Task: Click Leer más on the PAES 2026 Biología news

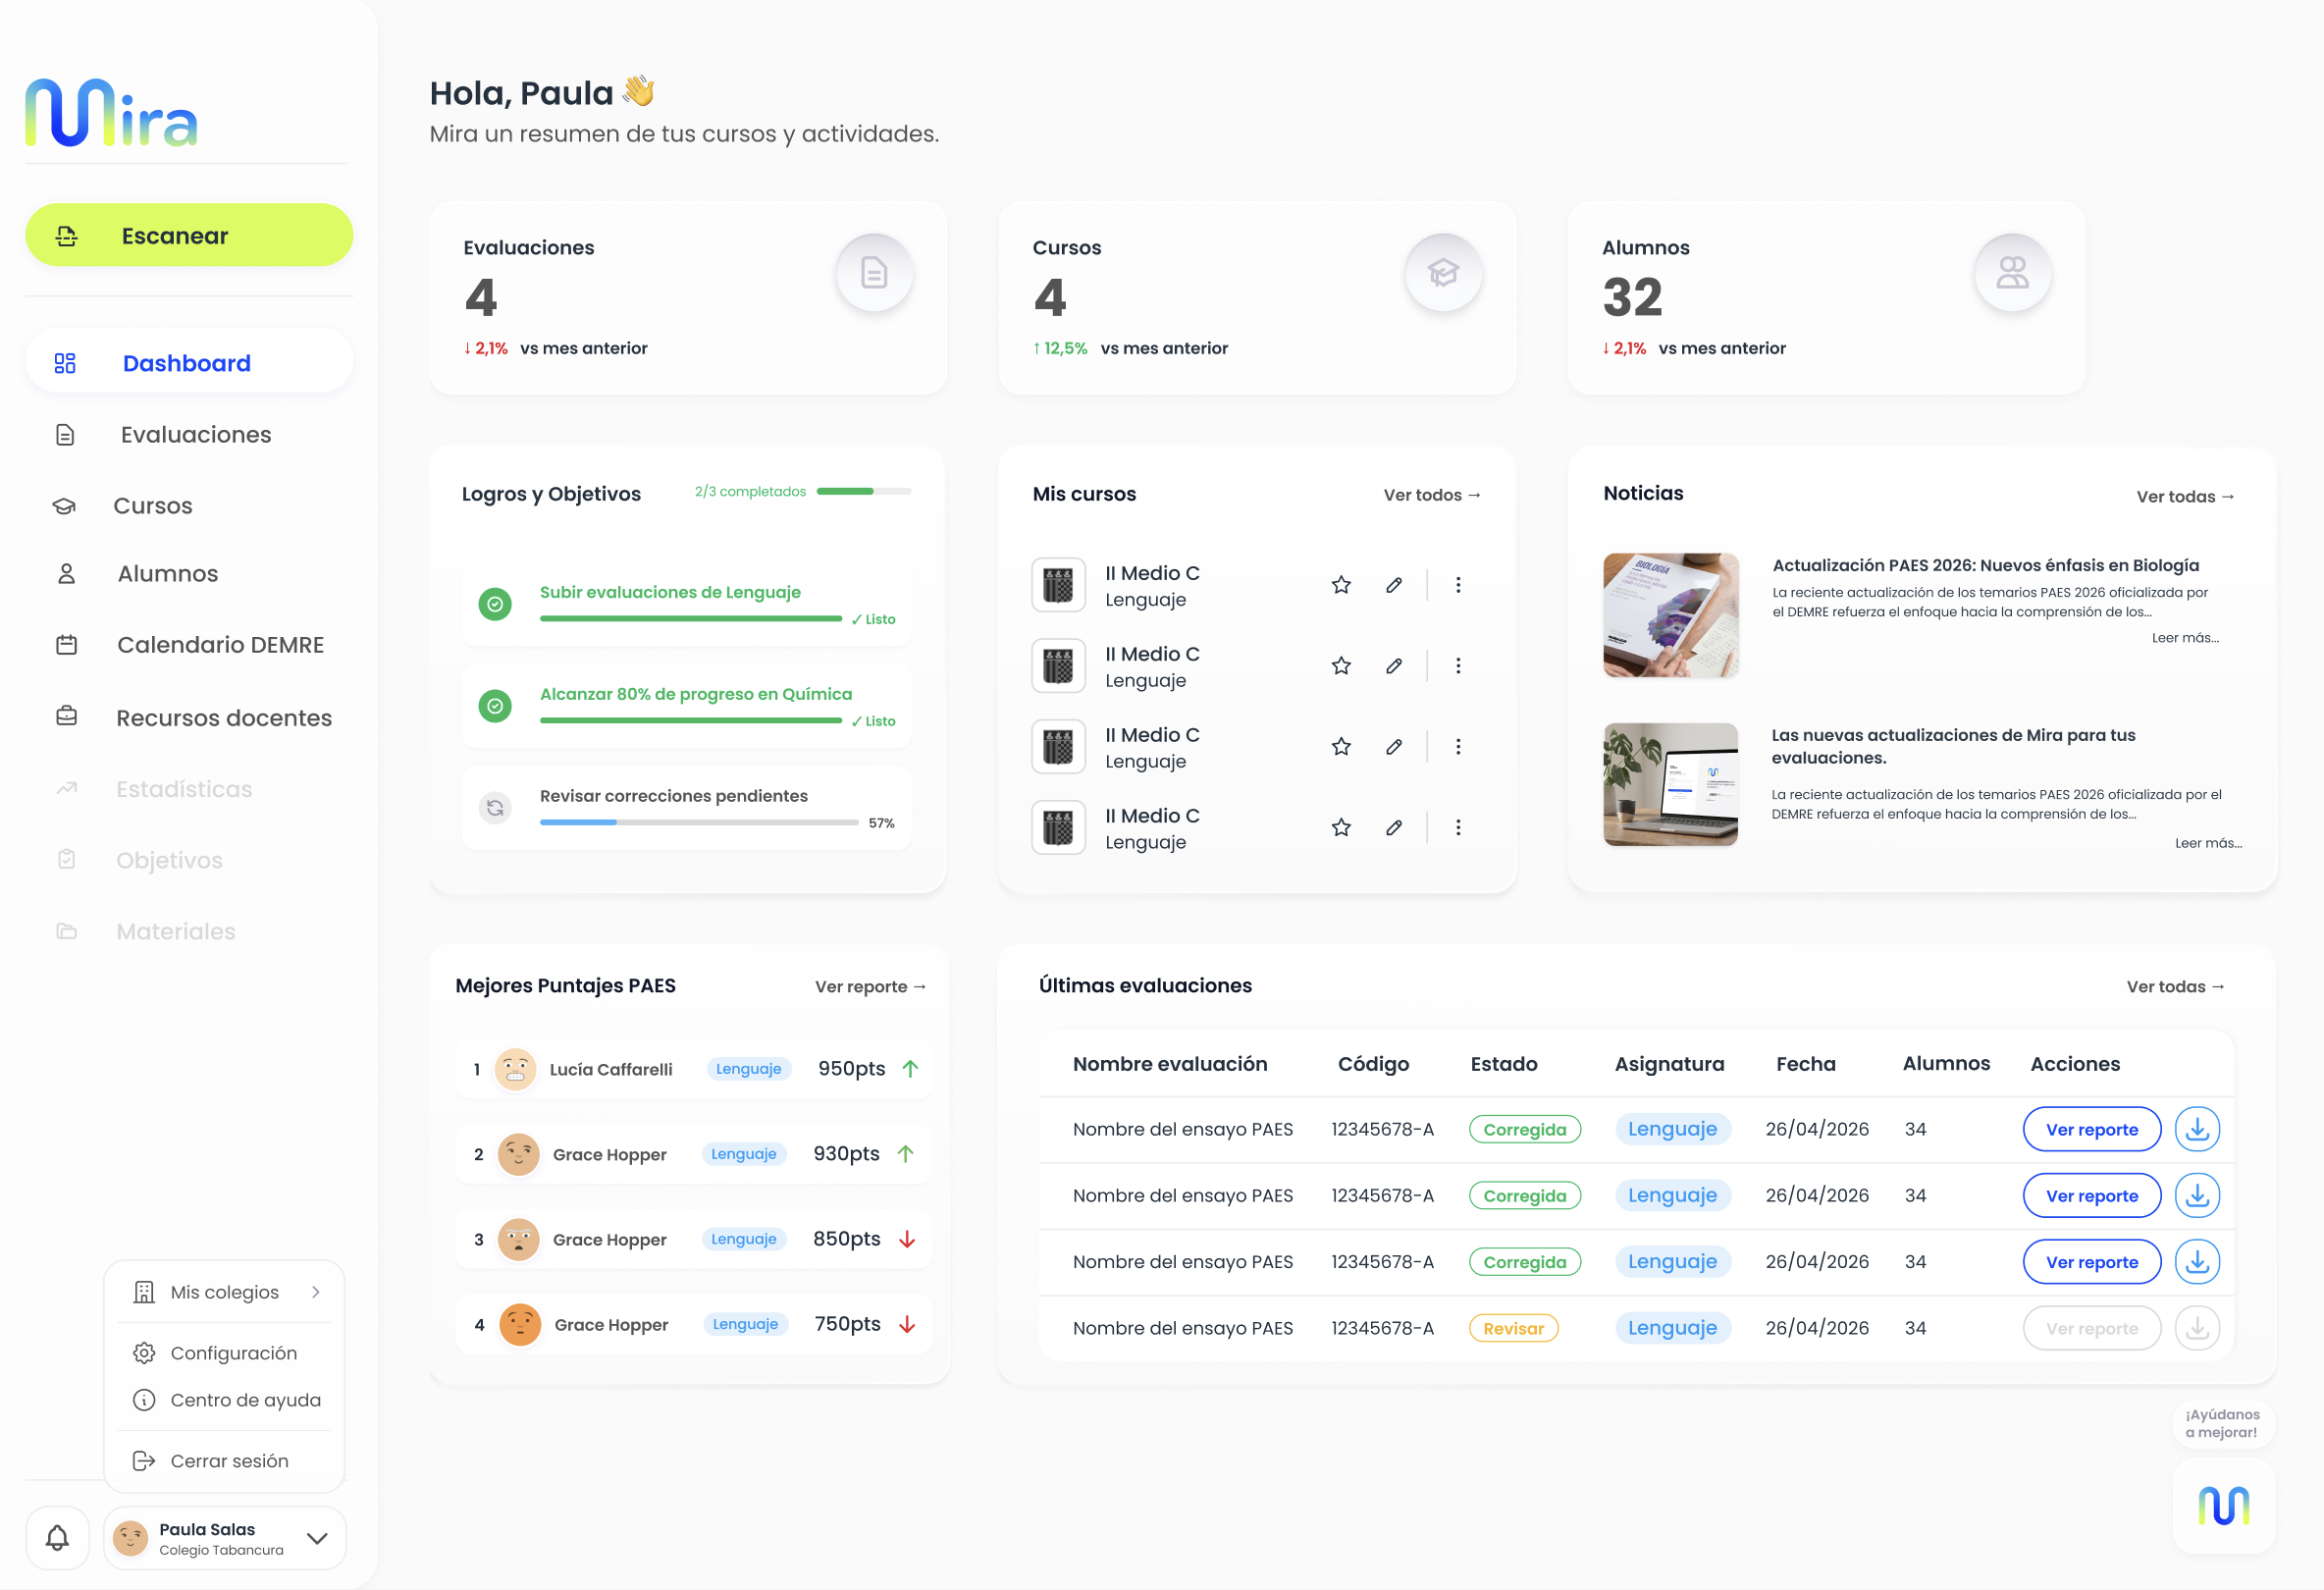Action: pos(2185,638)
